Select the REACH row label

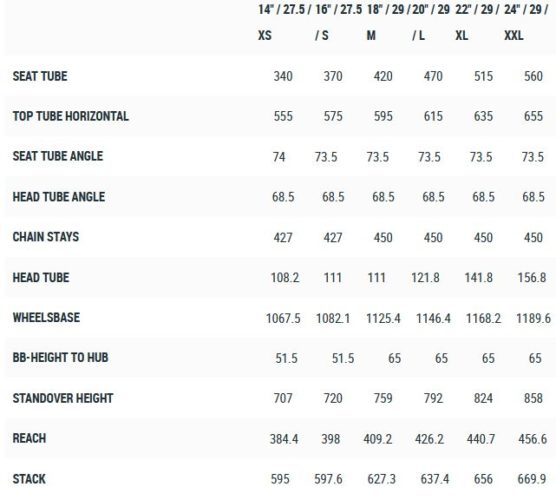pyautogui.click(x=29, y=438)
